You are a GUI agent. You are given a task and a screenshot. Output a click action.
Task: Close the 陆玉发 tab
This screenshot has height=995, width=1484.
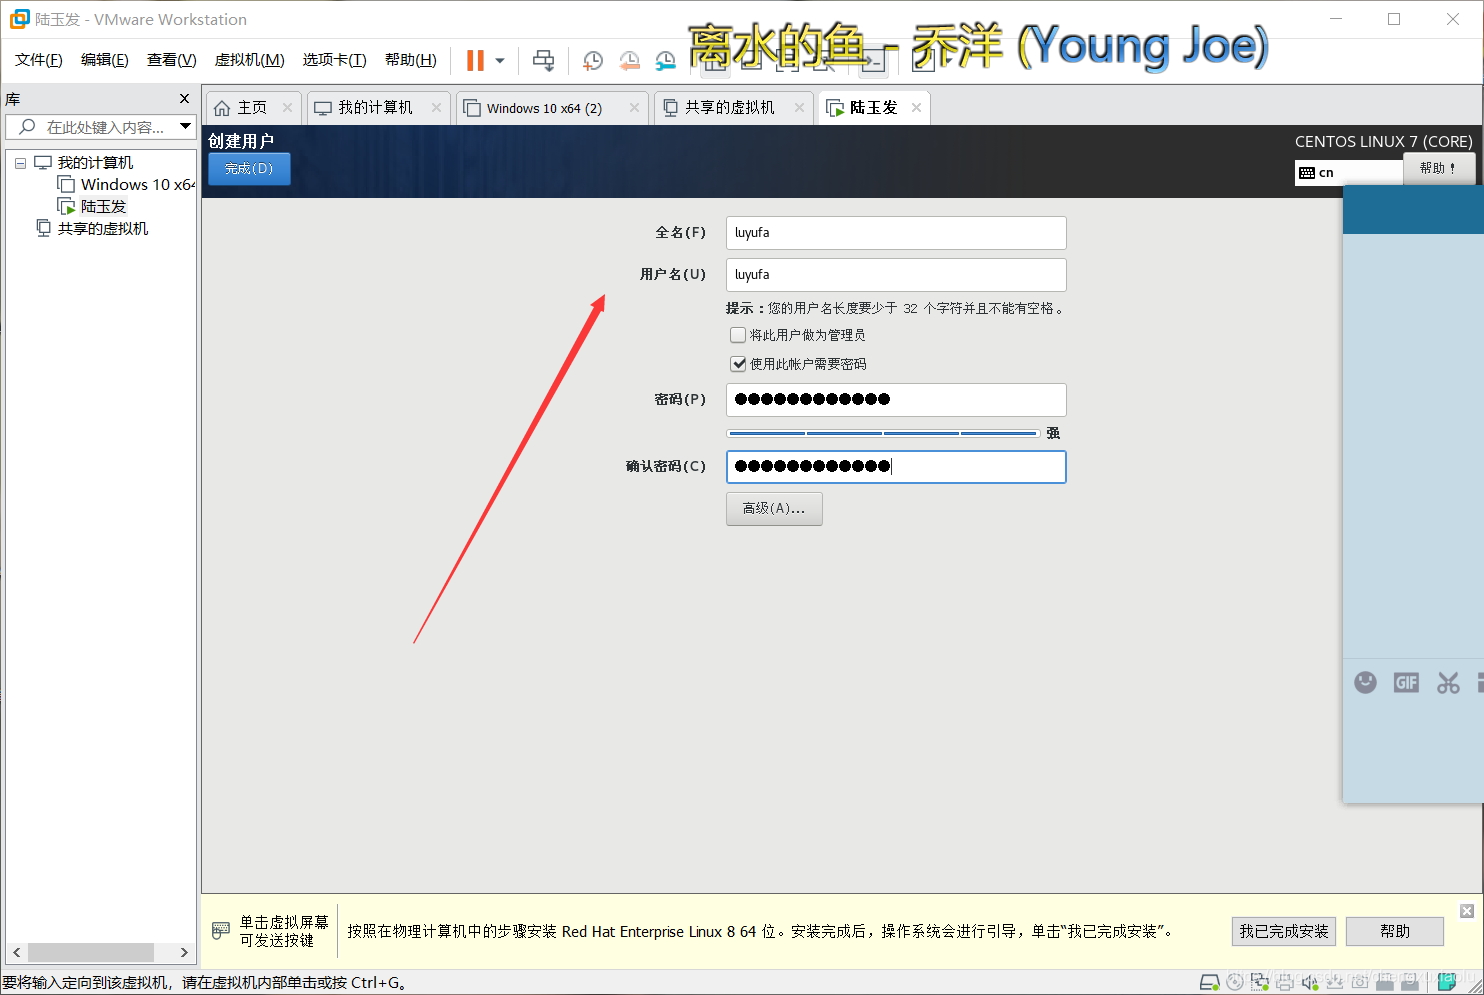tap(916, 107)
